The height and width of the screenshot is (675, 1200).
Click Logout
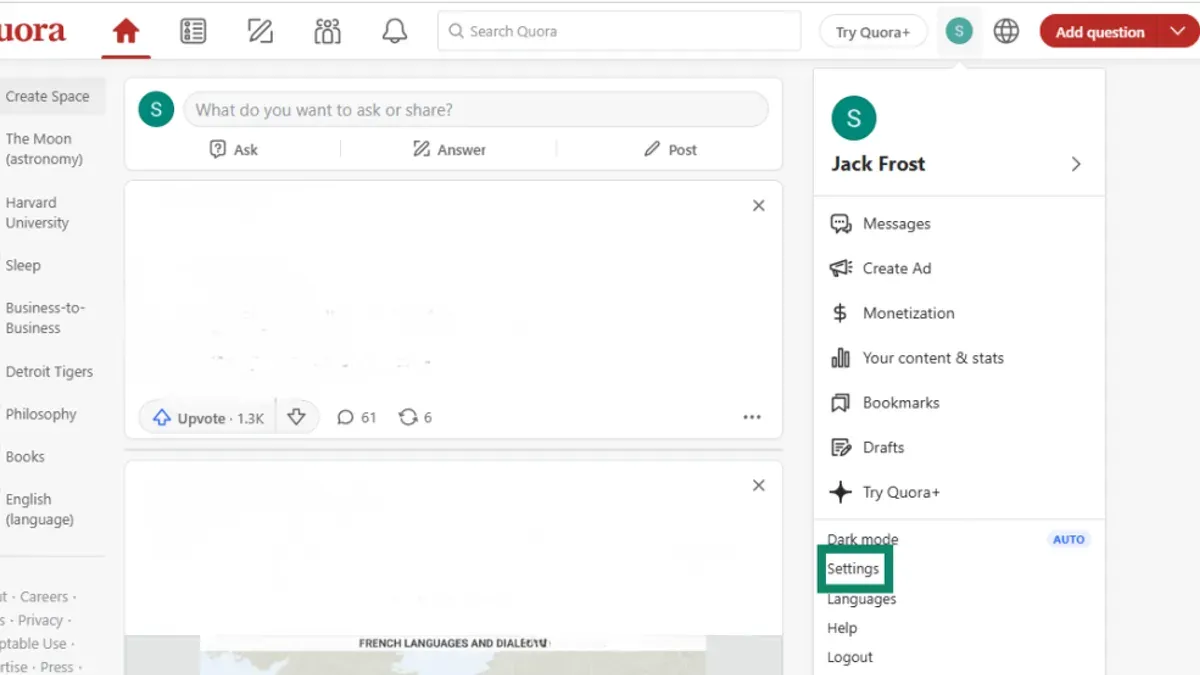point(850,657)
